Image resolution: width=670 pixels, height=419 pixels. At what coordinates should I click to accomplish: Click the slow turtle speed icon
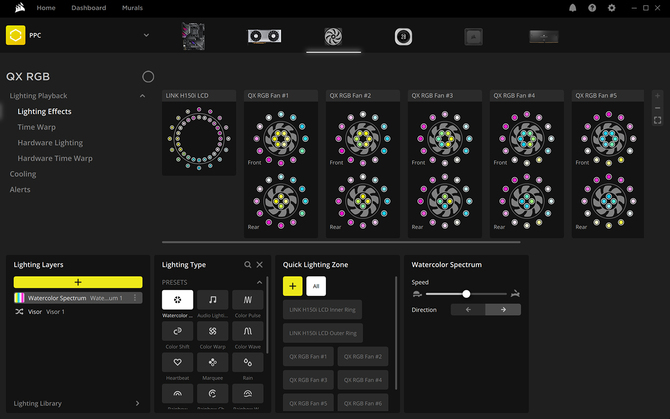coord(417,294)
